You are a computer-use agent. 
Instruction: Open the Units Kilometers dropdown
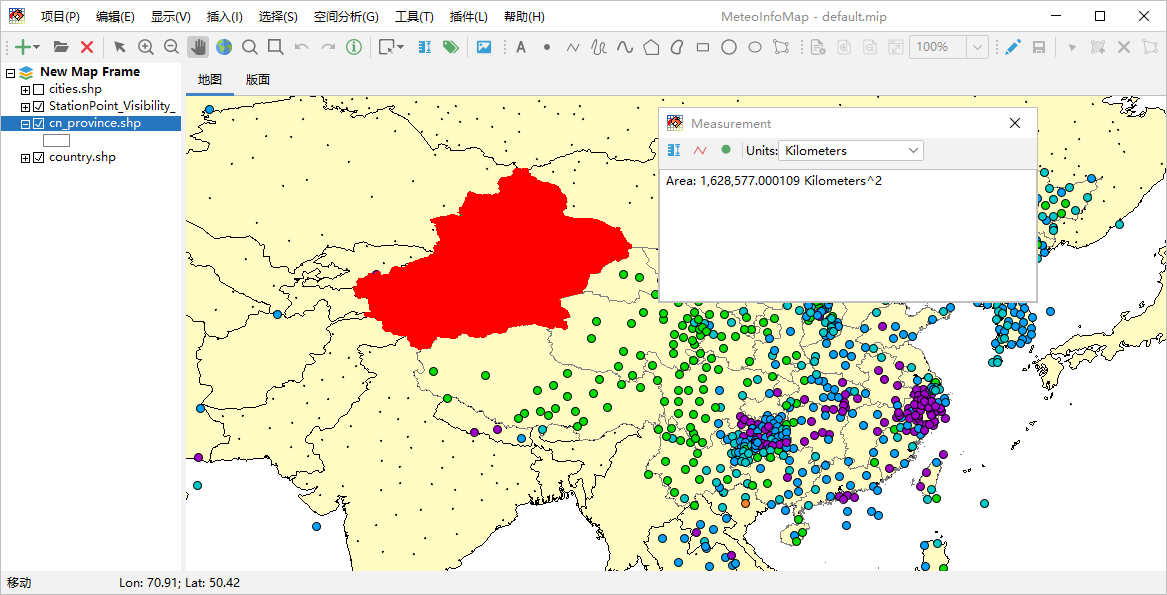[x=851, y=150]
